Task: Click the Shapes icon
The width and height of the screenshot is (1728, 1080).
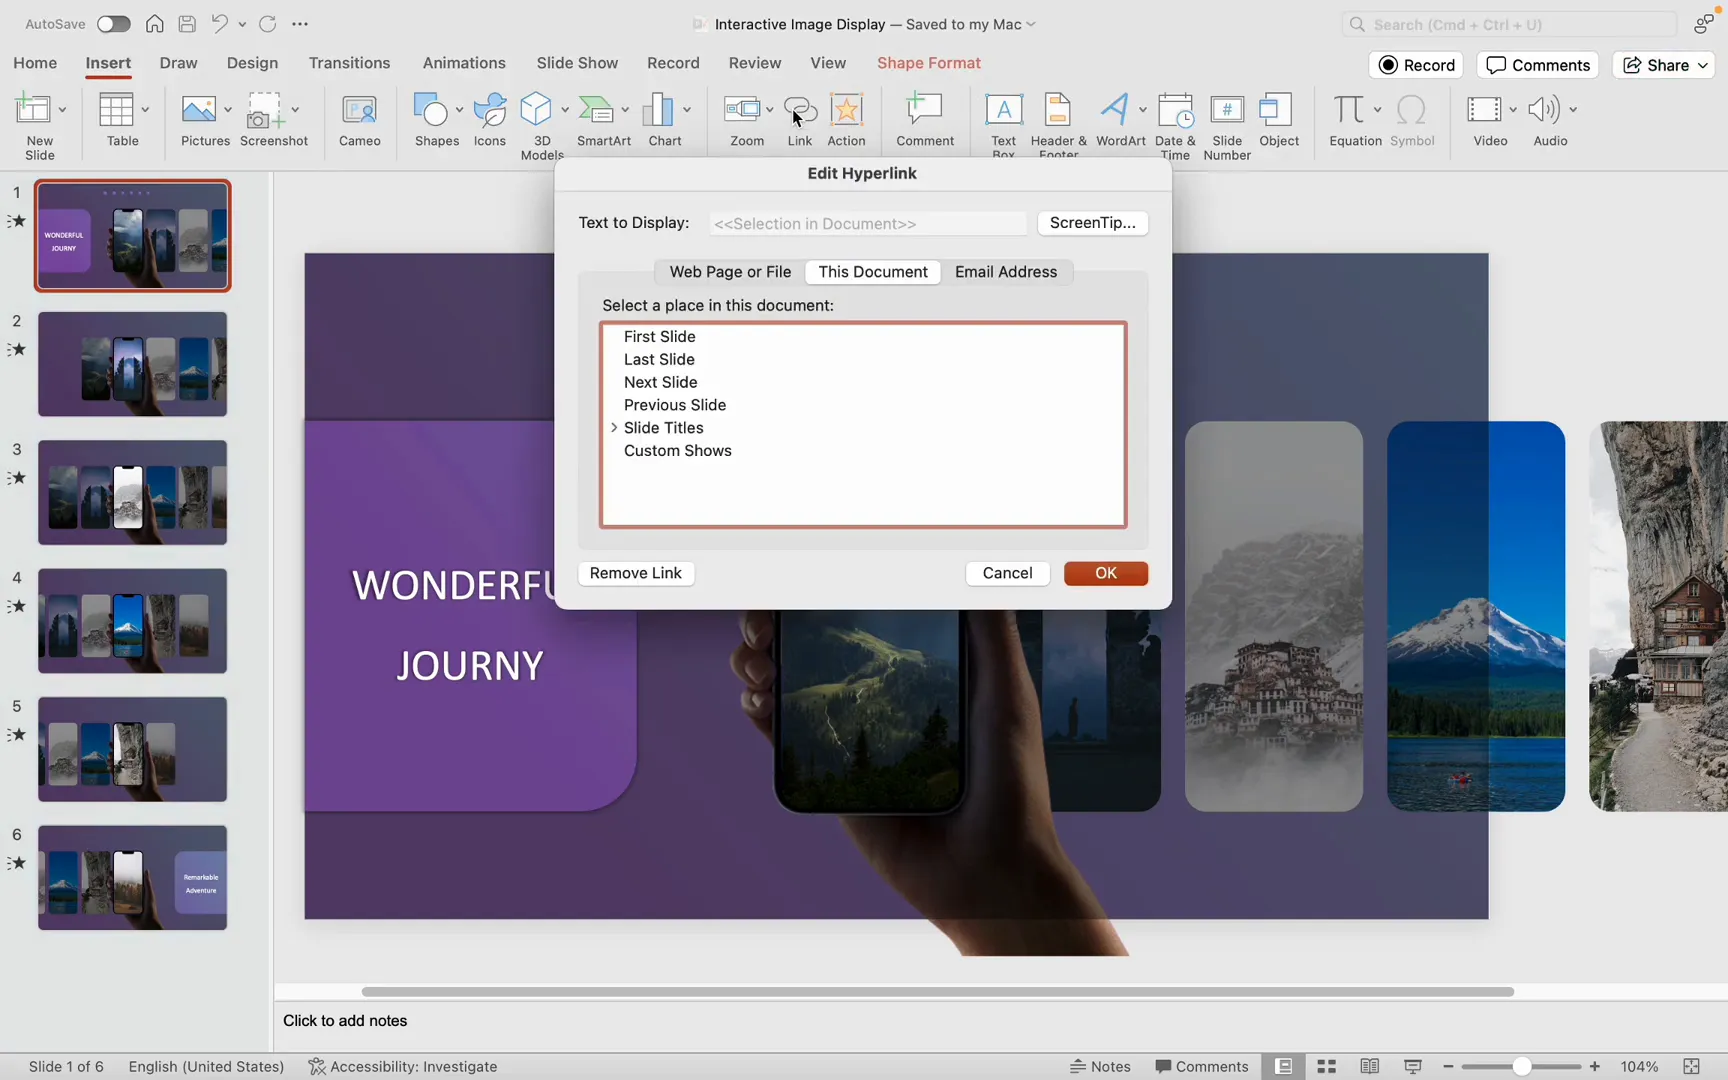Action: pos(431,110)
